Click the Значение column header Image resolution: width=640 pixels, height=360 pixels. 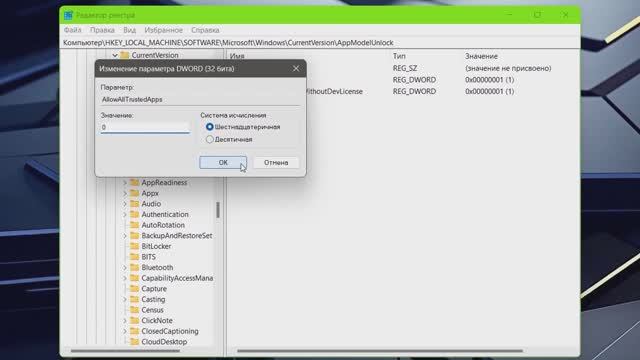point(481,56)
